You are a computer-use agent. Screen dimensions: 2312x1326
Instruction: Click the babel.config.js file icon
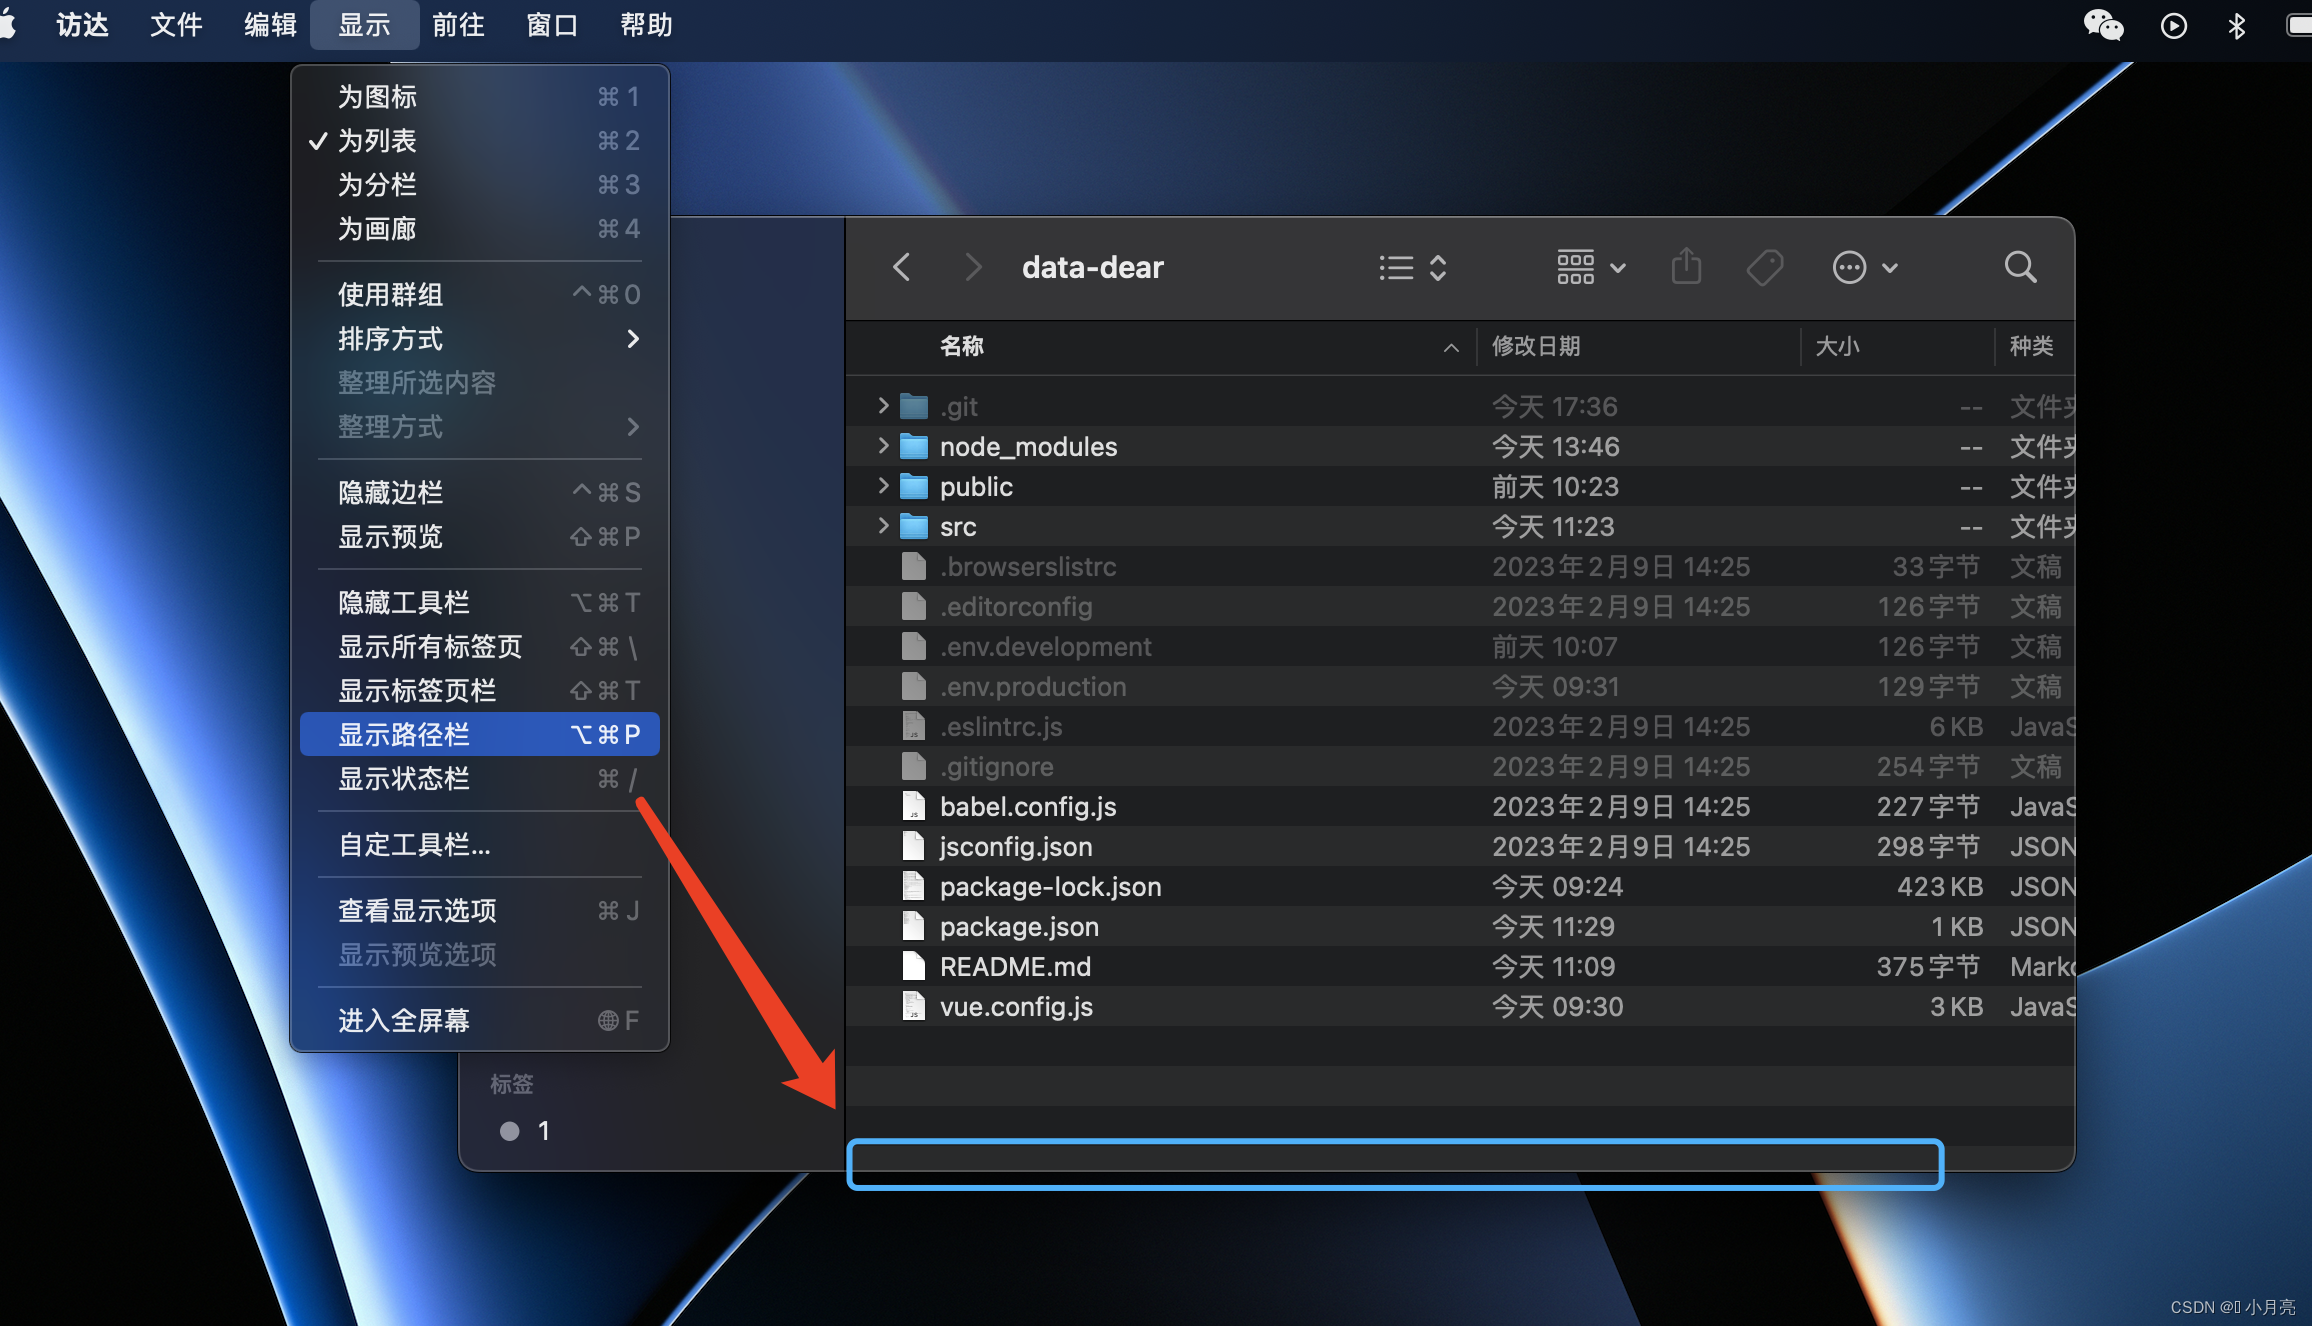pos(913,806)
